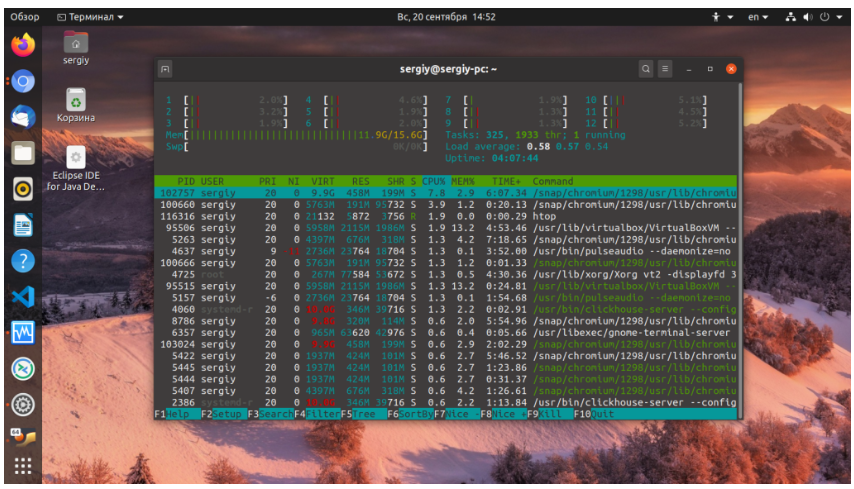
Task: Sort by the MEM% column header
Action: coord(462,181)
